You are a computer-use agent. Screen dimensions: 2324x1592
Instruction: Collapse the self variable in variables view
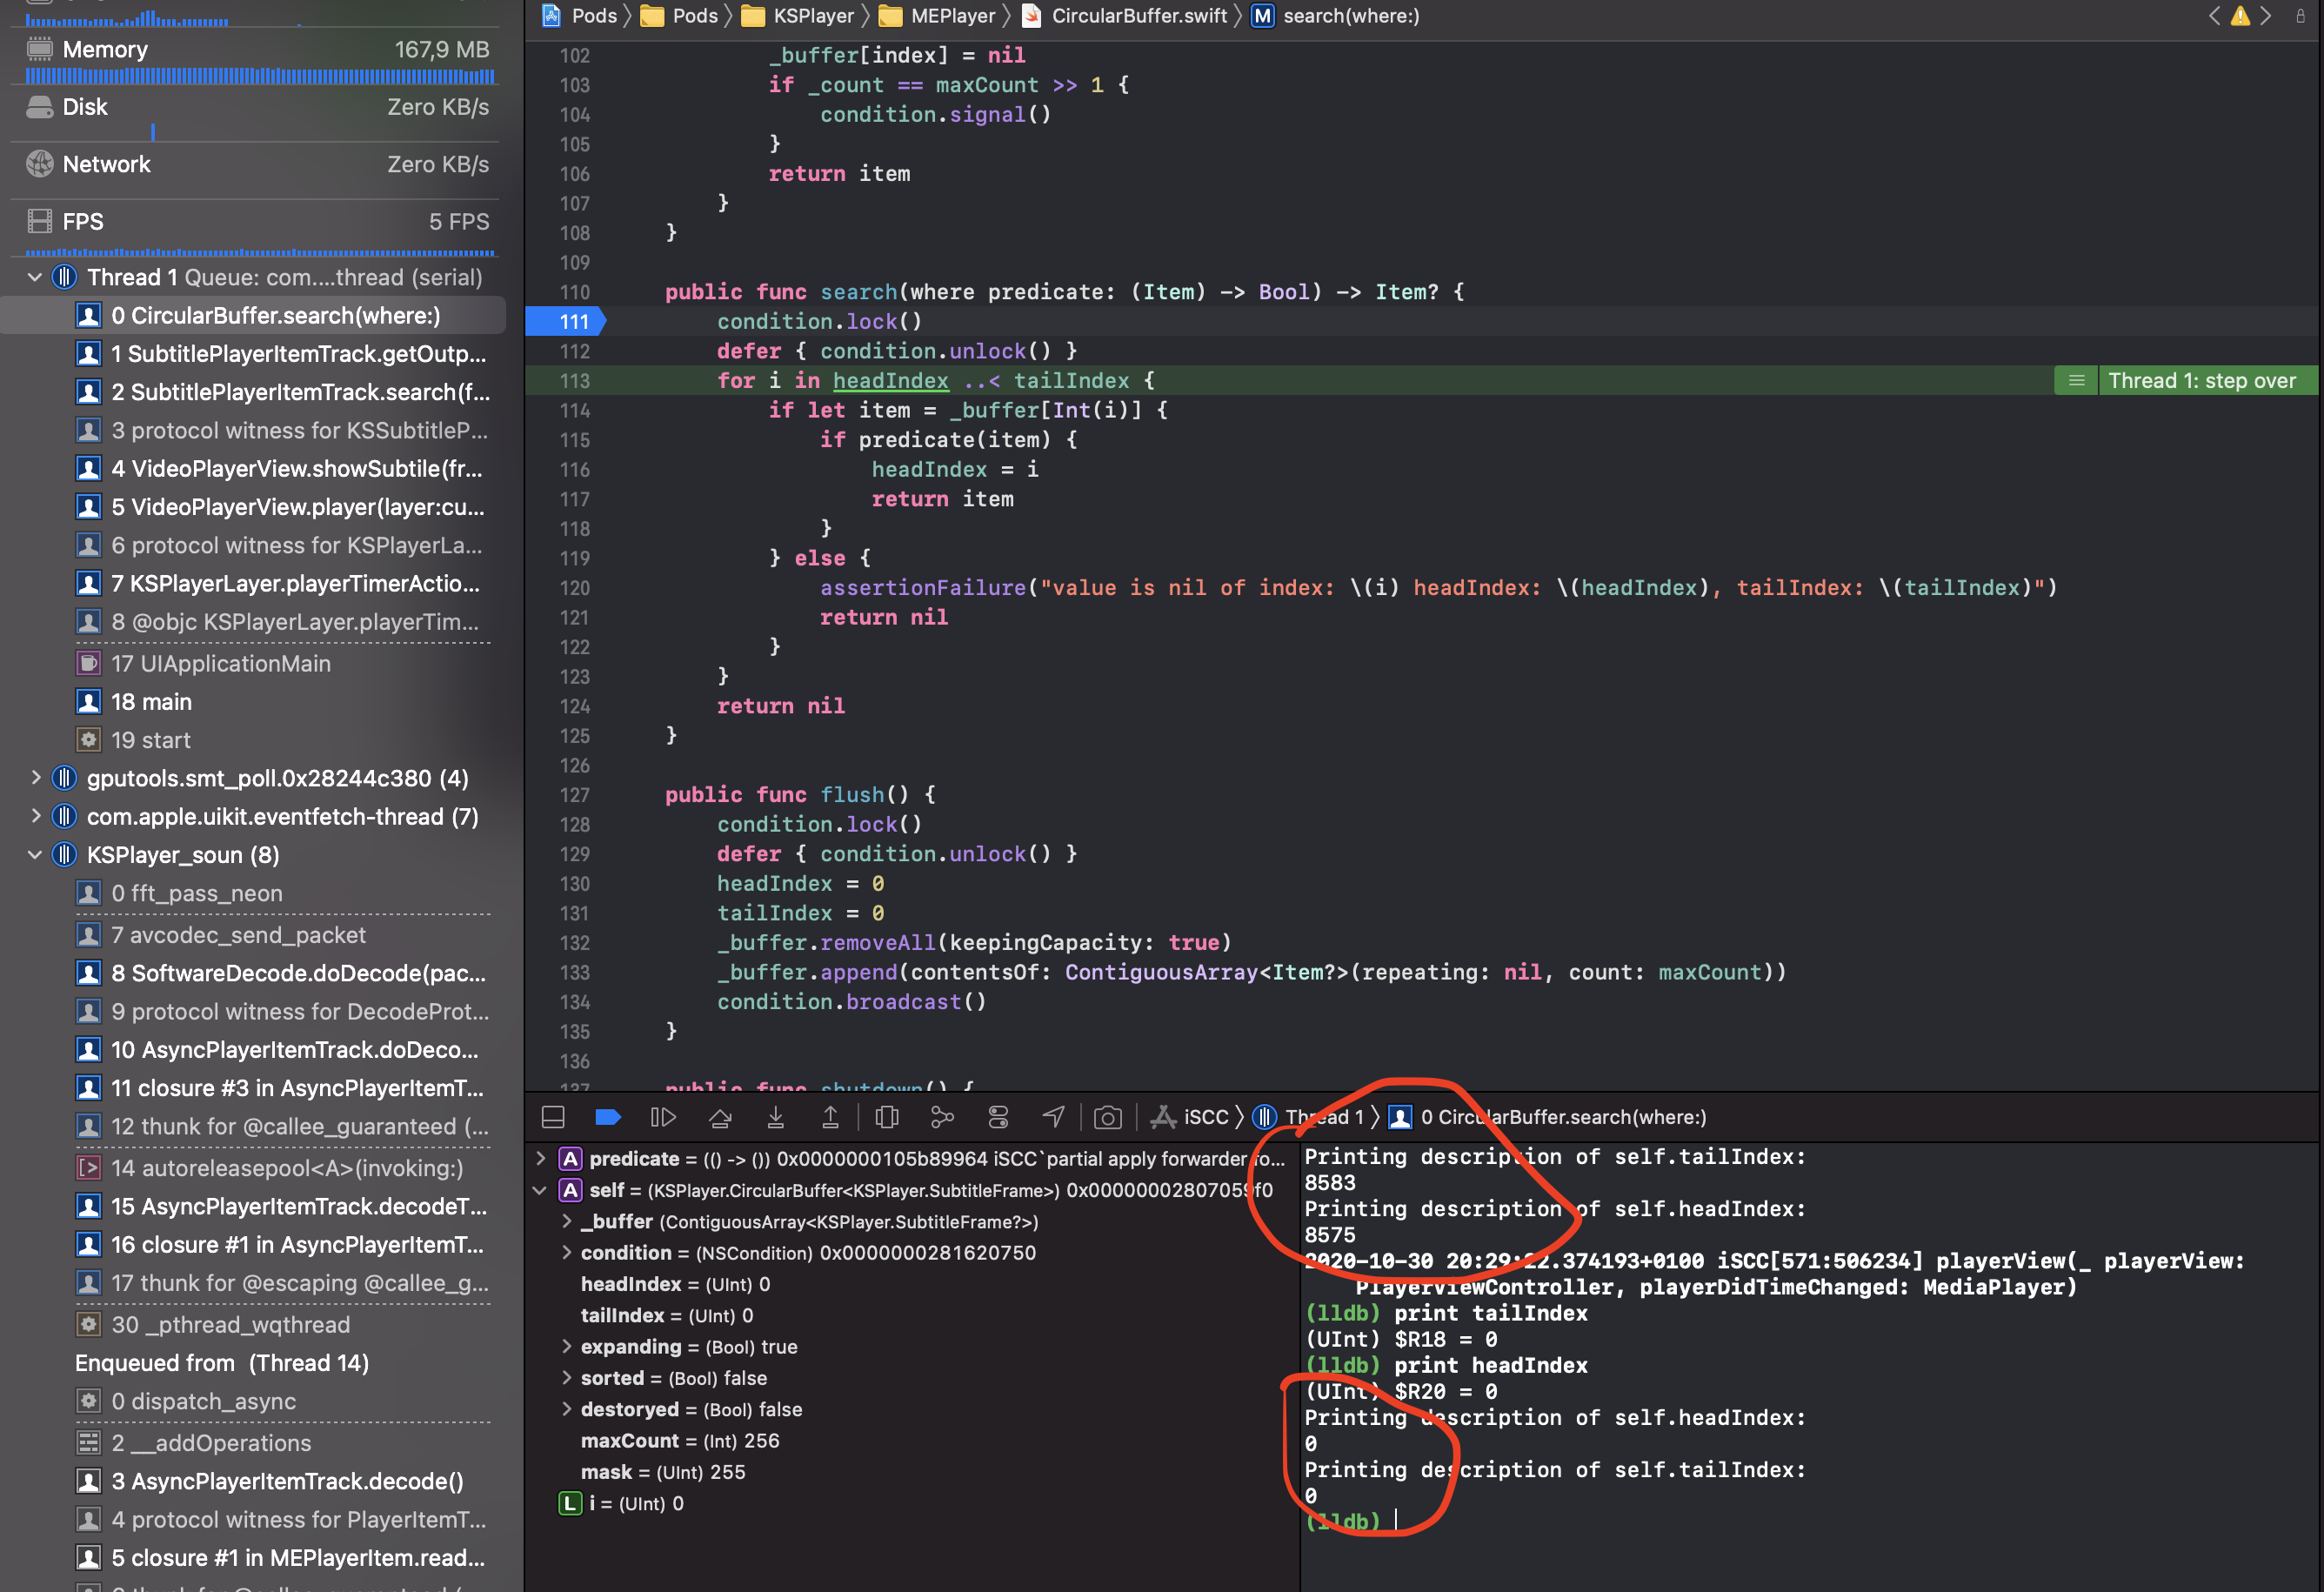[x=540, y=1190]
